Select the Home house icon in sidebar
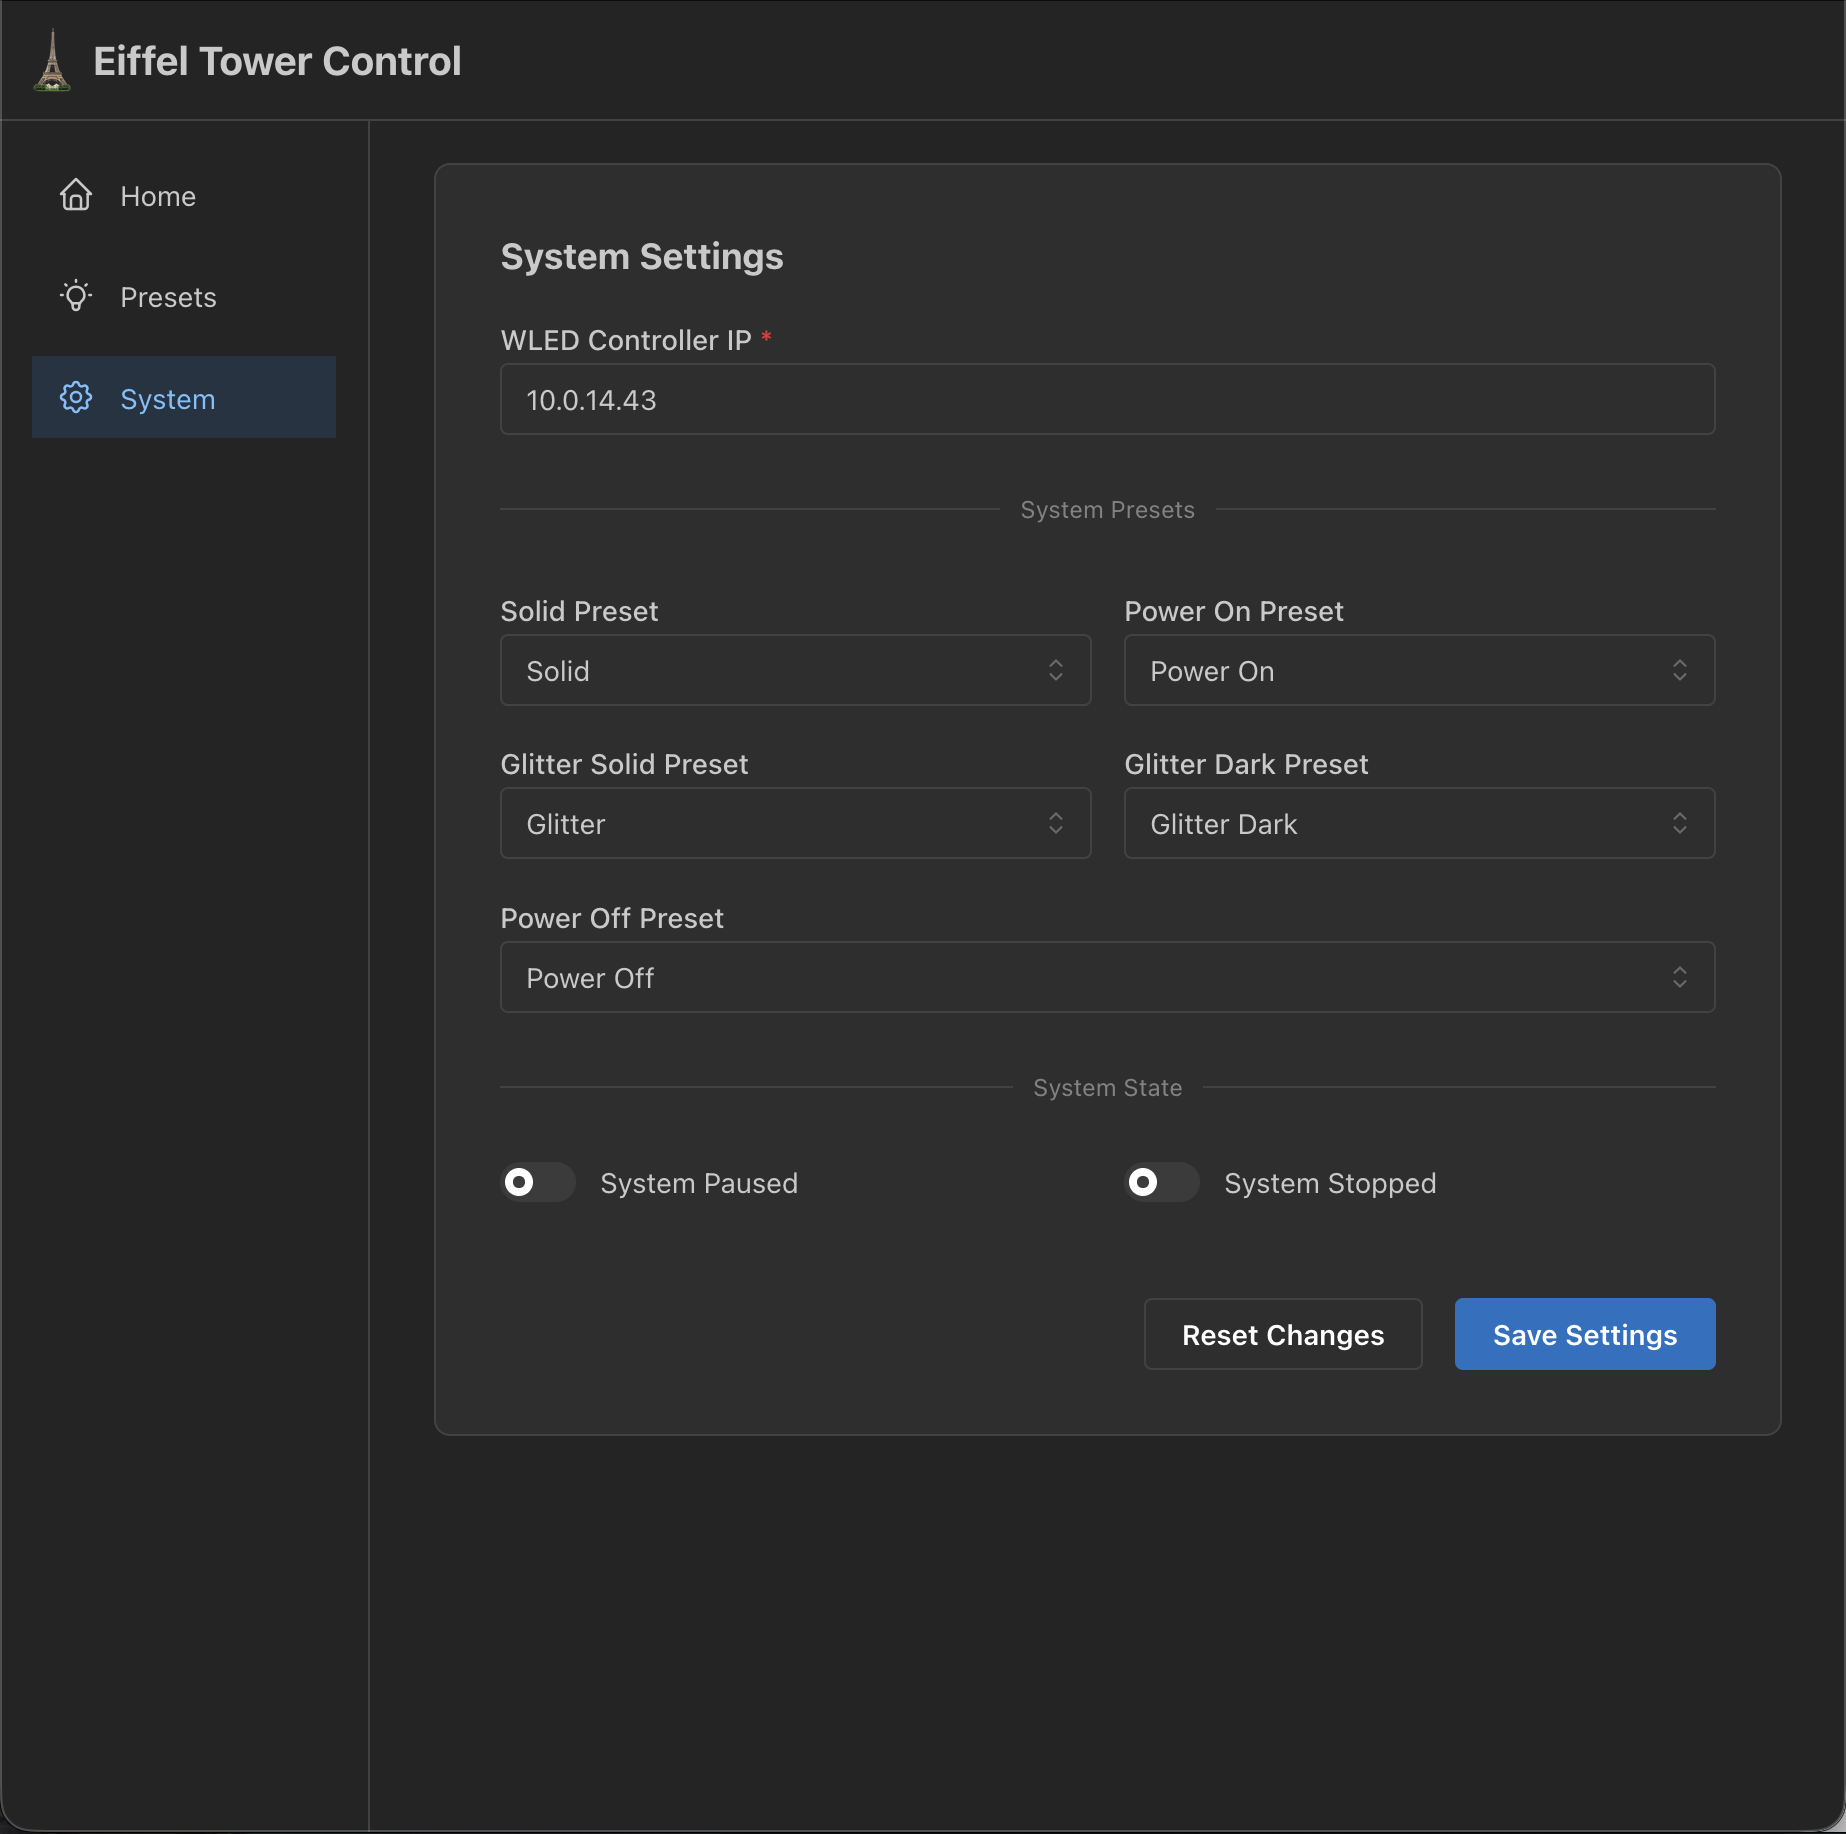The width and height of the screenshot is (1846, 1834). (75, 195)
